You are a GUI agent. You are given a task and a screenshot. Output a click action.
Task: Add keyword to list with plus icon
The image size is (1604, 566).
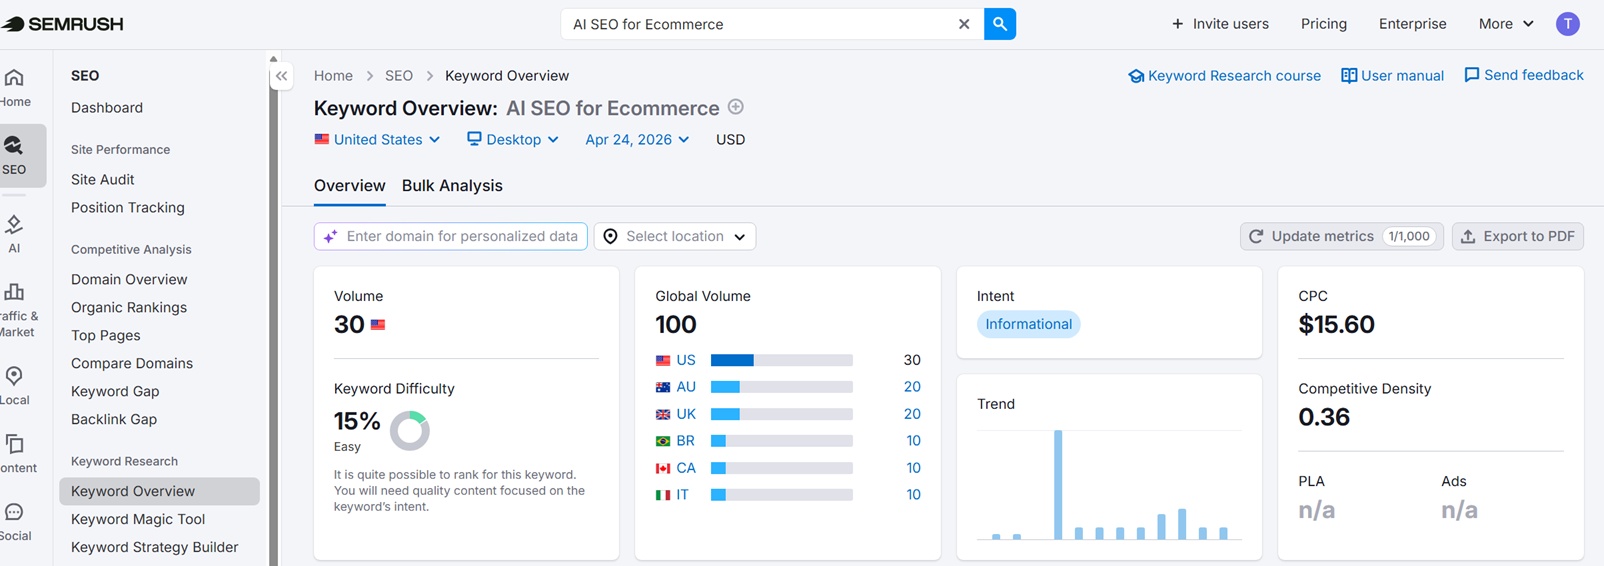click(x=735, y=107)
